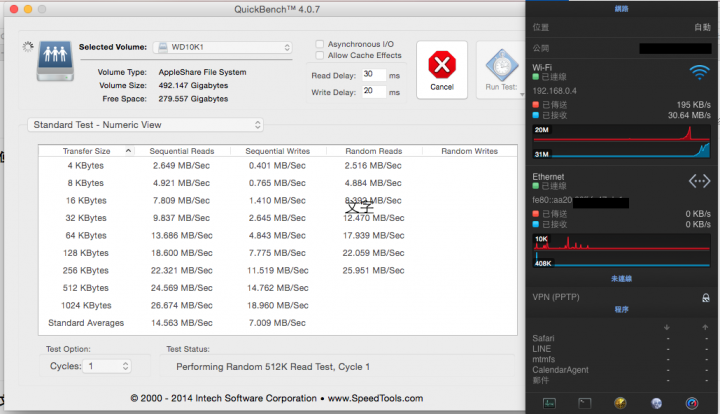Click www.SpeedTools.com link text
This screenshot has width=720, height=414.
[375, 398]
